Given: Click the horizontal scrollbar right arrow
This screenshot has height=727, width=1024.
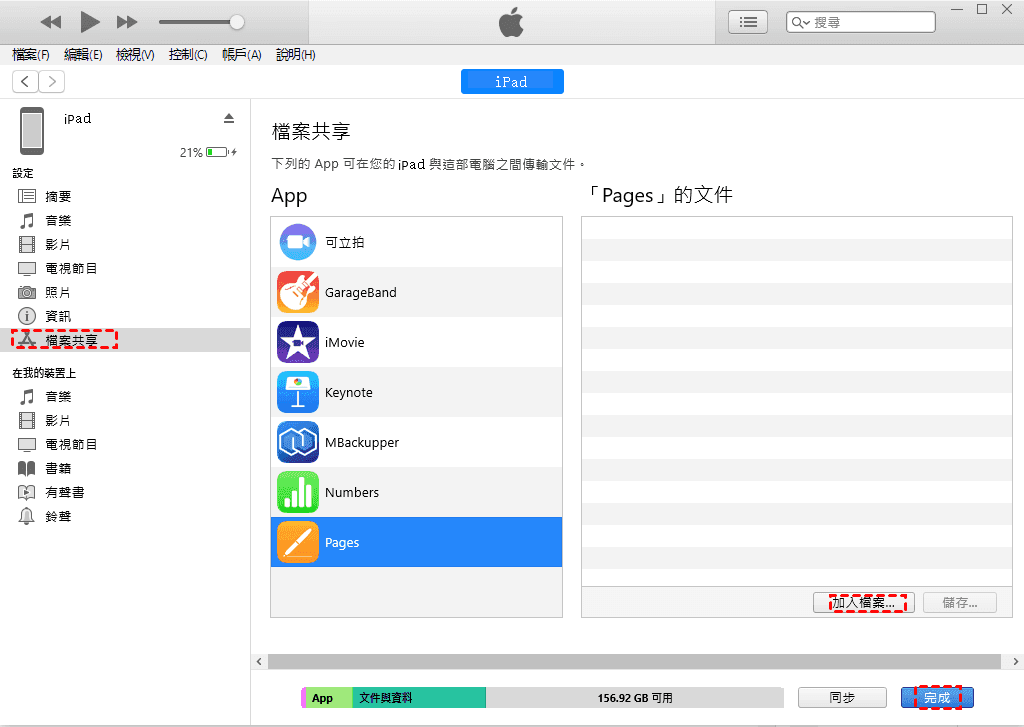Looking at the screenshot, I should tap(1016, 661).
